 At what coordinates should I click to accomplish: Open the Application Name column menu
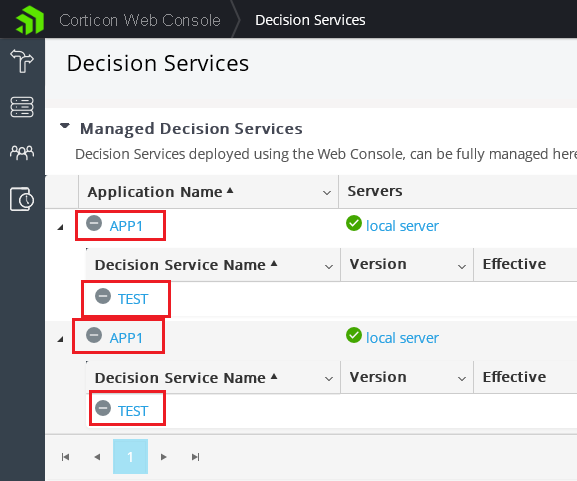pos(327,192)
